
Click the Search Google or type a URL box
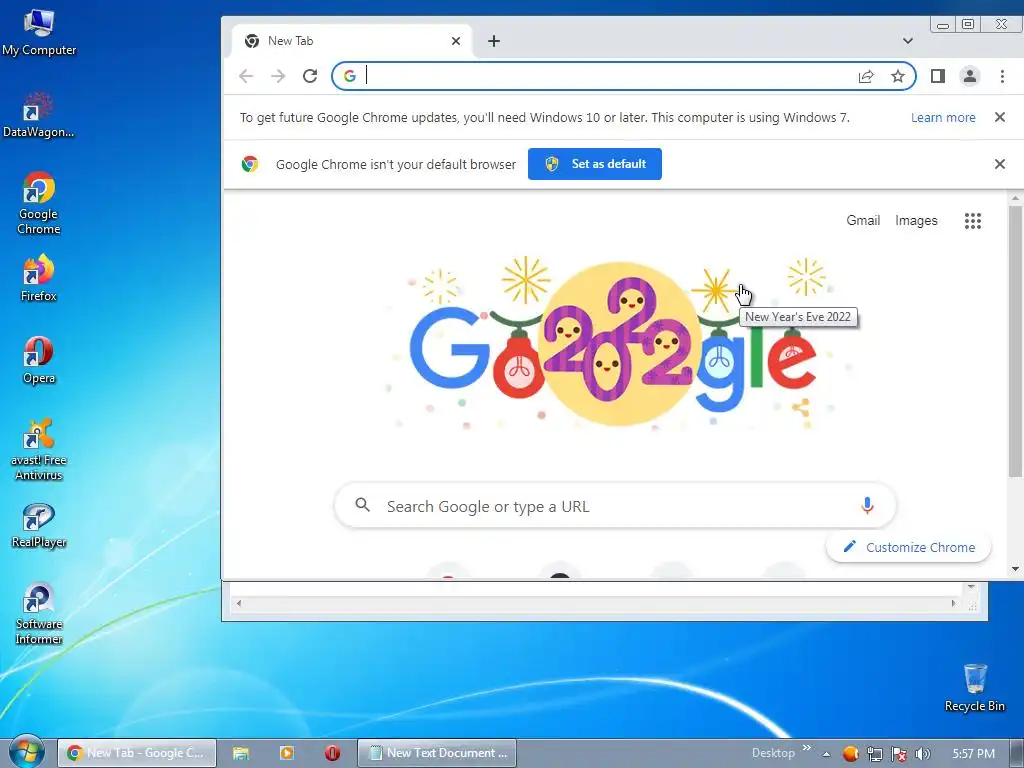(615, 506)
